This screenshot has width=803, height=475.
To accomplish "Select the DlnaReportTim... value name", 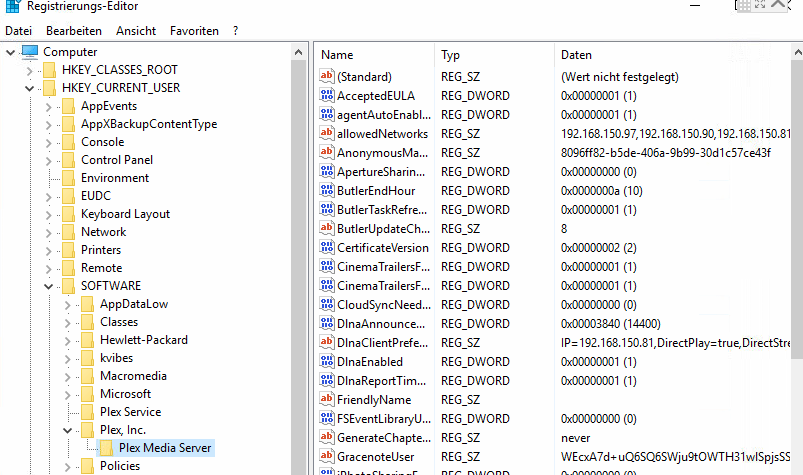I will 381,381.
